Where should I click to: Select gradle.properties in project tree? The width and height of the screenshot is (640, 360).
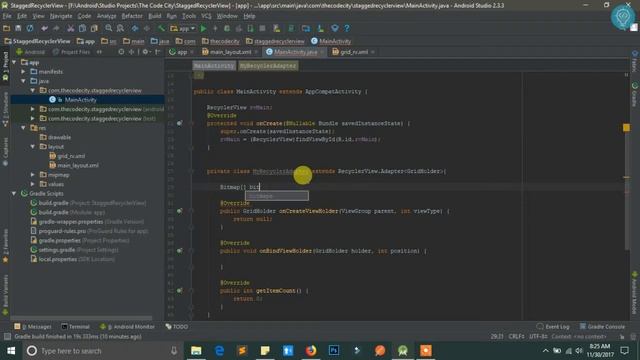[59, 240]
